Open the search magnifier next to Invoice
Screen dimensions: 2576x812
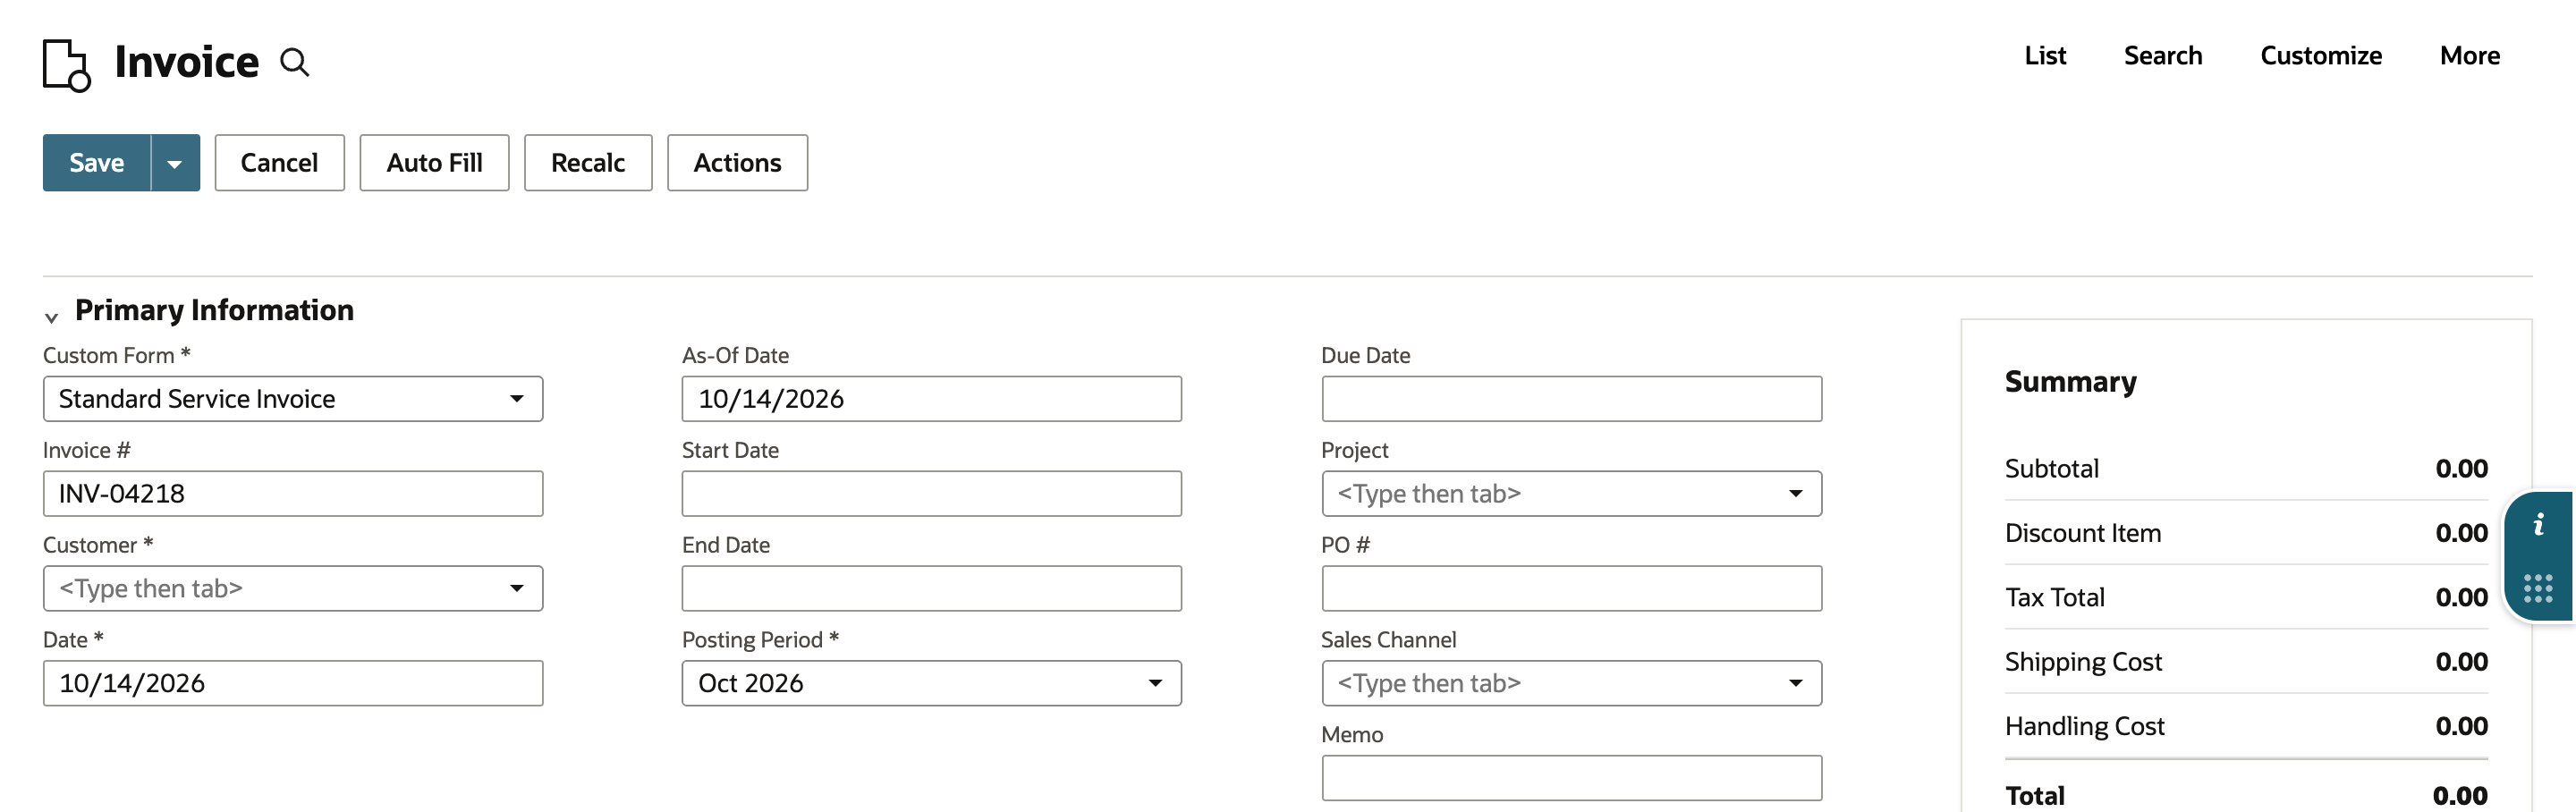294,62
